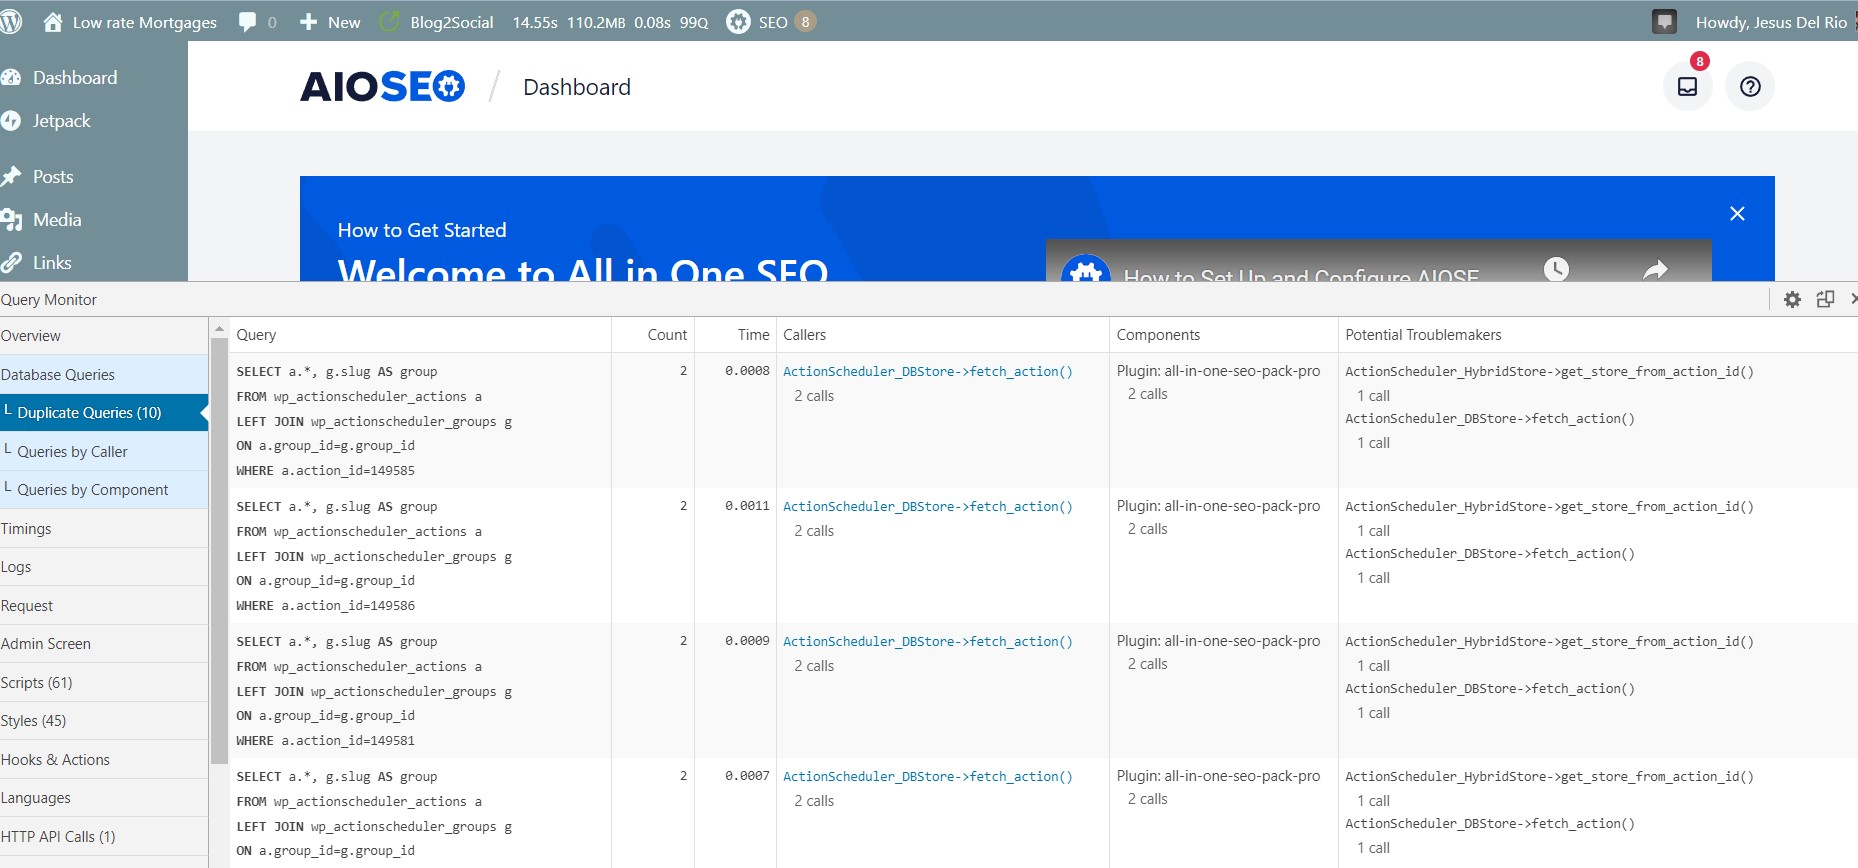This screenshot has width=1858, height=868.
Task: Click Howdy, Jesus Del Rio account menu
Action: [x=1771, y=22]
